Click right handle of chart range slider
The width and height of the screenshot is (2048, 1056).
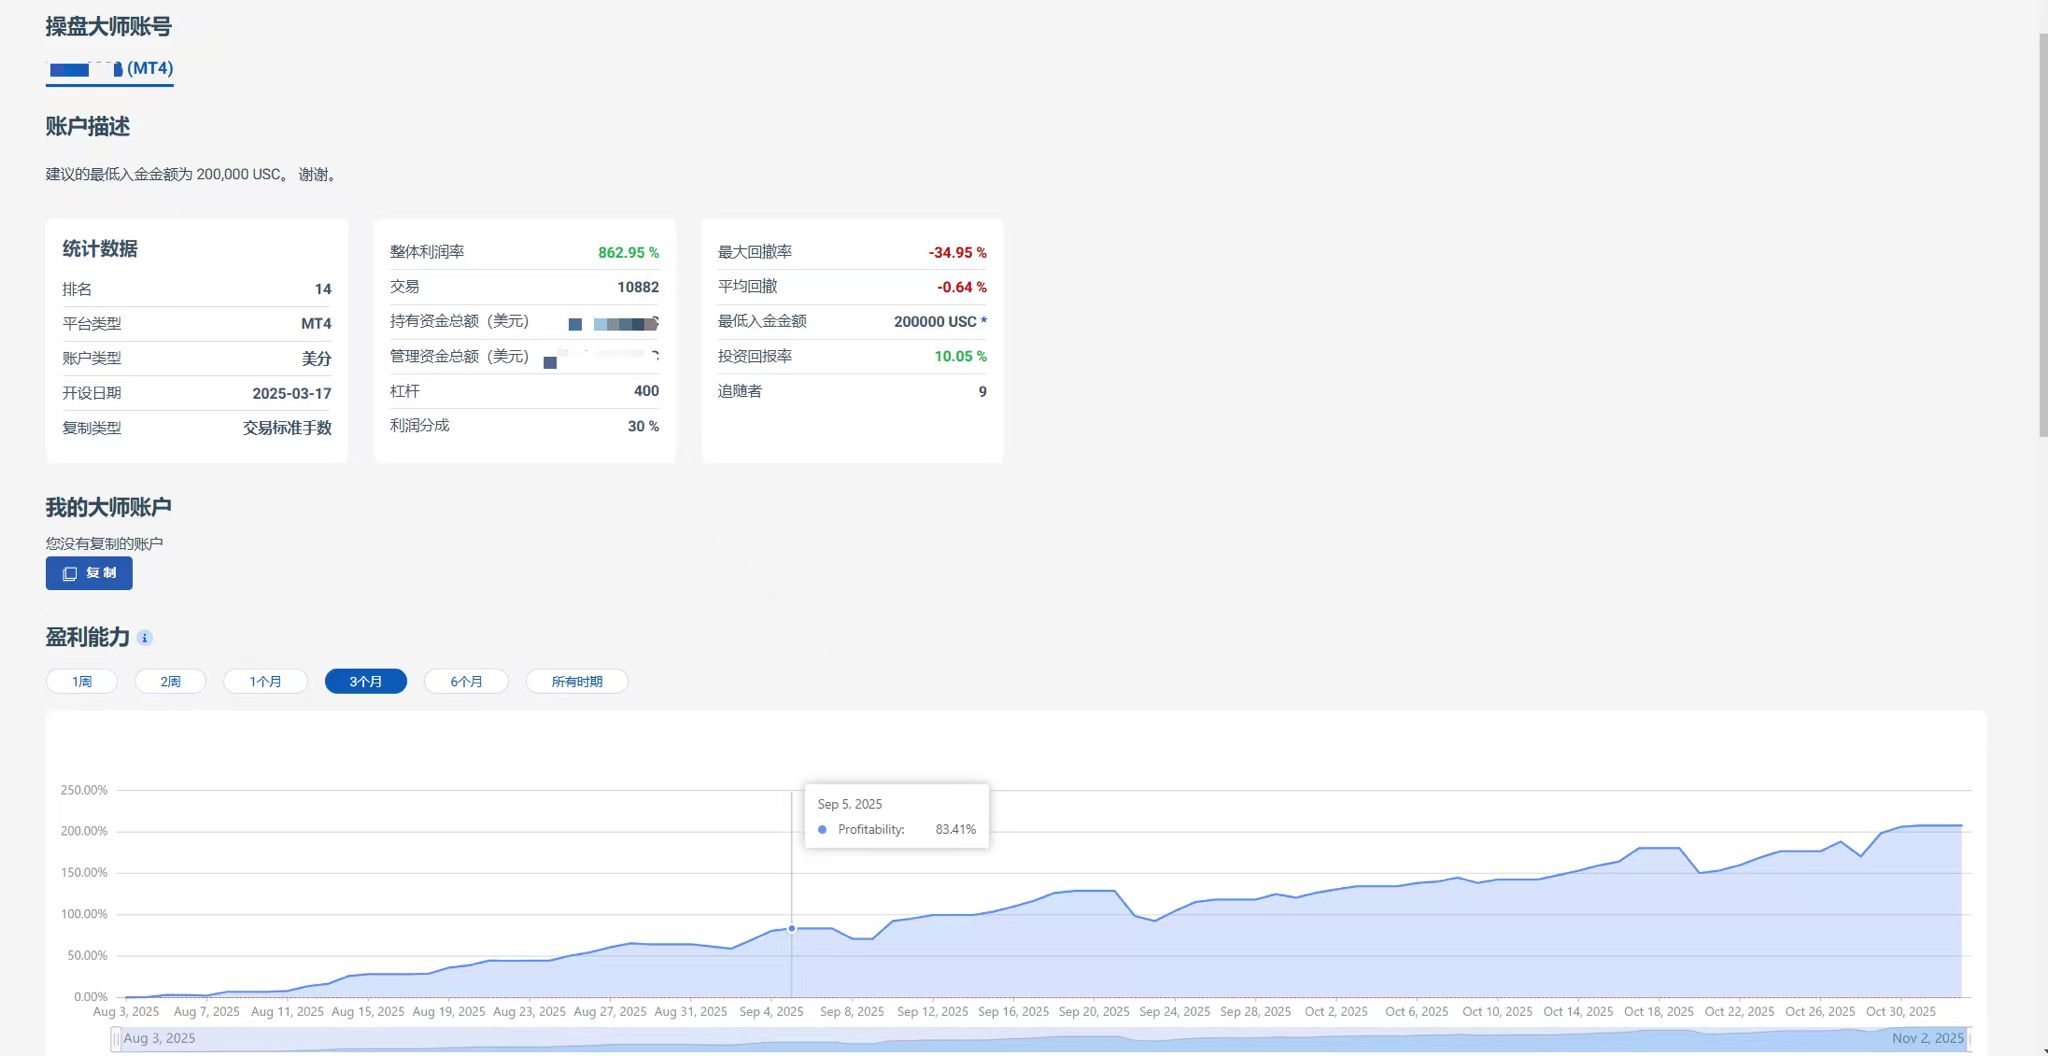click(x=1970, y=1039)
